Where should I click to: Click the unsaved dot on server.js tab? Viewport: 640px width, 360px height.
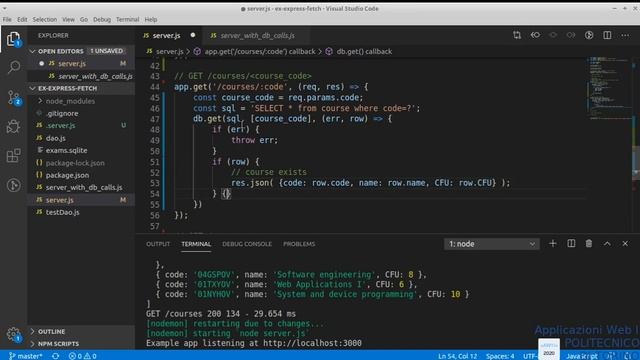[193, 35]
